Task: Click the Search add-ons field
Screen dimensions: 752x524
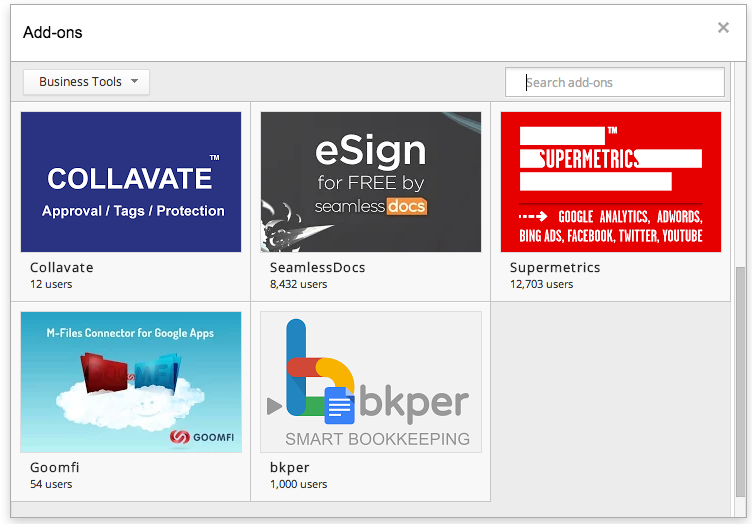Action: (614, 82)
